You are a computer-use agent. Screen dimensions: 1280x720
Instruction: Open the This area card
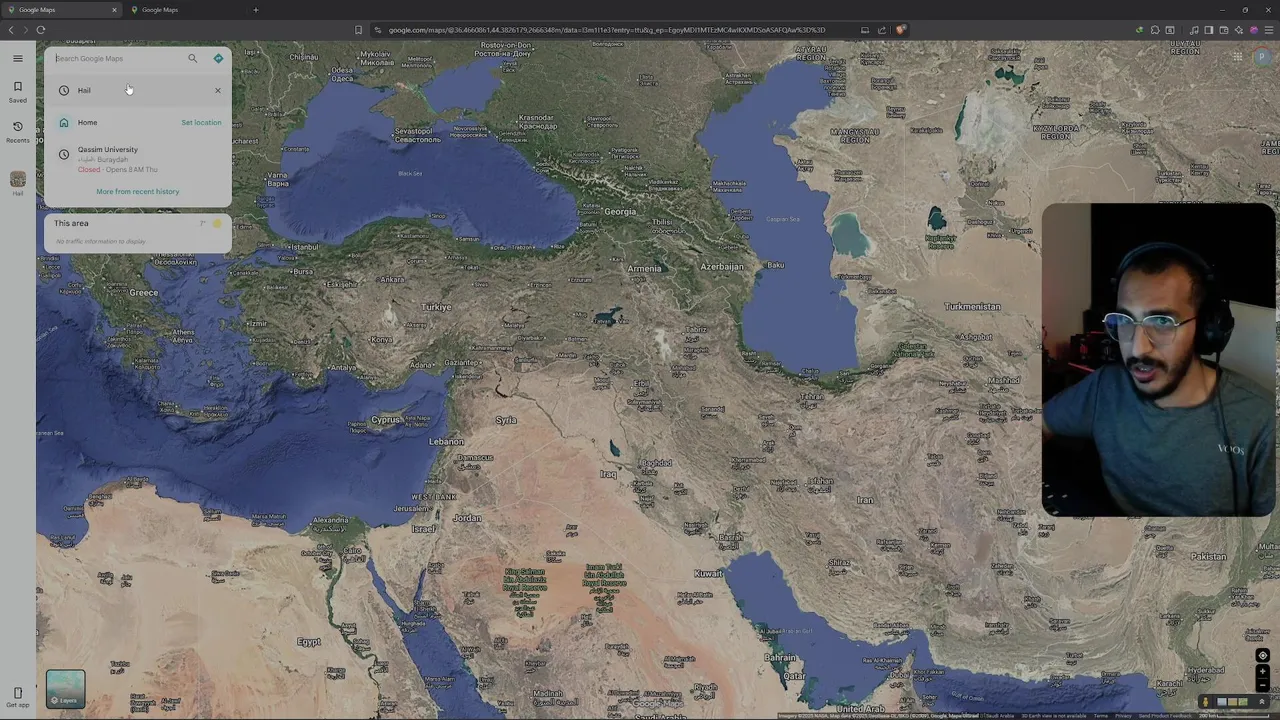138,231
